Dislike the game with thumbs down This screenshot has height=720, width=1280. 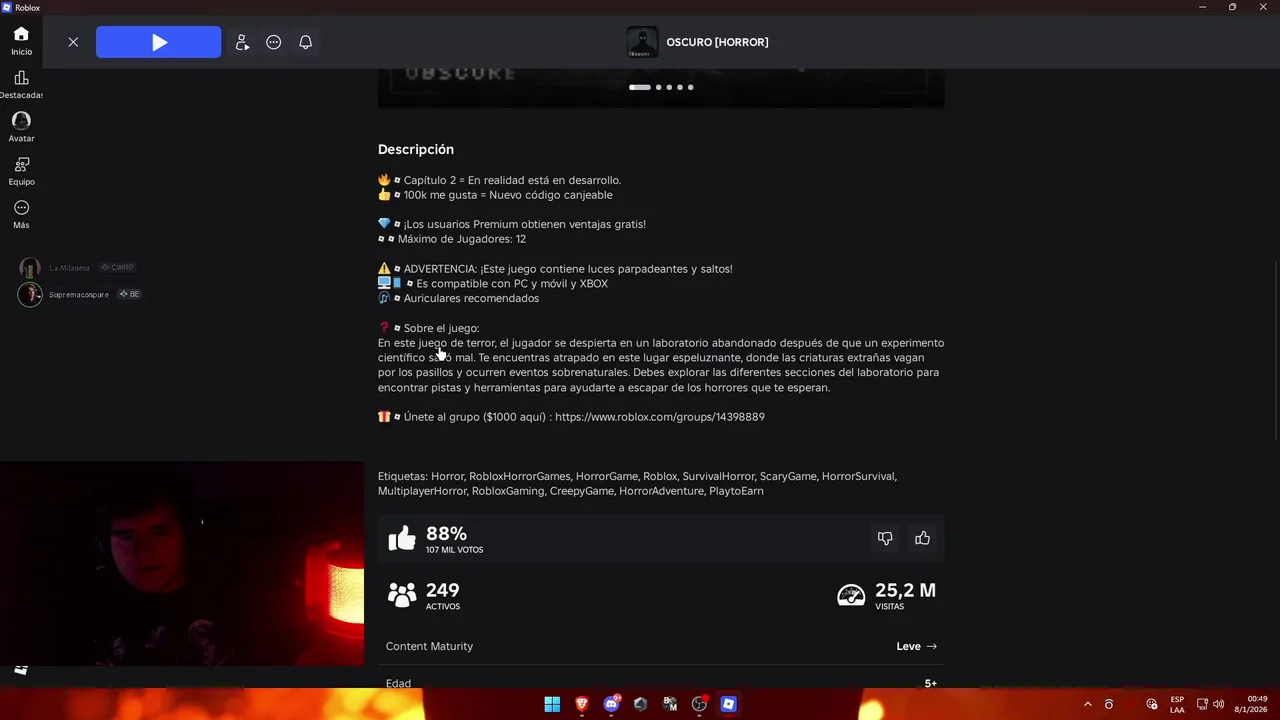(885, 538)
